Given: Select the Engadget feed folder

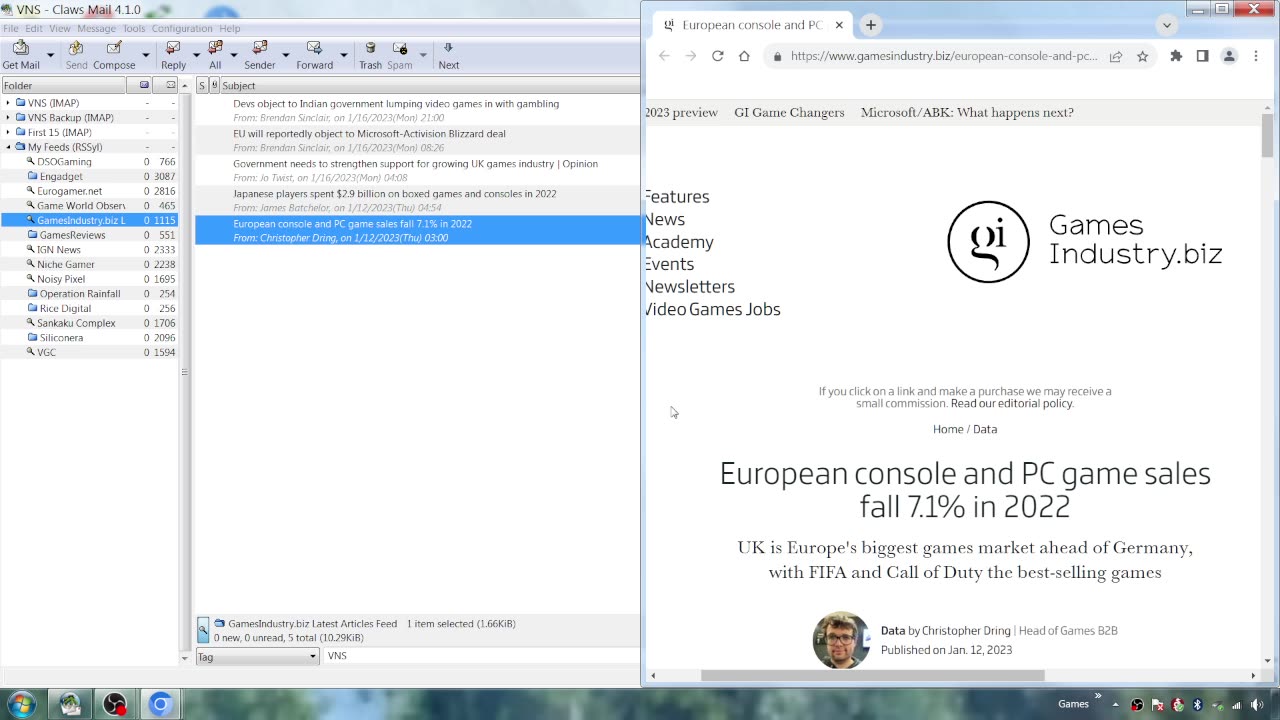Looking at the screenshot, I should point(61,176).
